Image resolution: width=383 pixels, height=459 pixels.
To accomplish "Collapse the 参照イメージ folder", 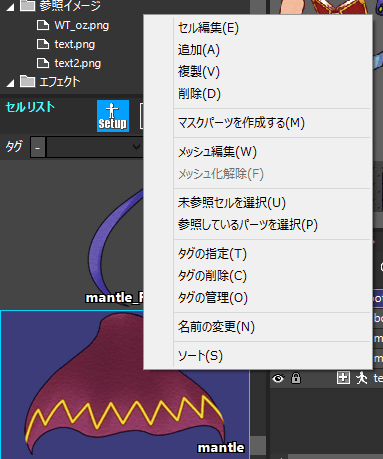I will point(10,7).
